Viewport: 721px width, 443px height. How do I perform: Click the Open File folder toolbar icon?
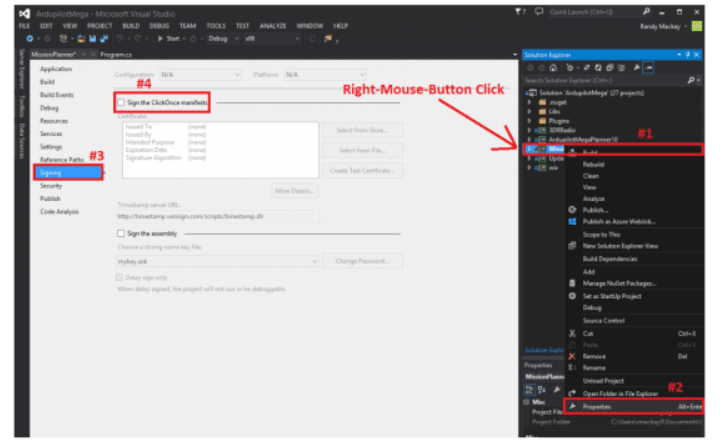pyautogui.click(x=81, y=39)
